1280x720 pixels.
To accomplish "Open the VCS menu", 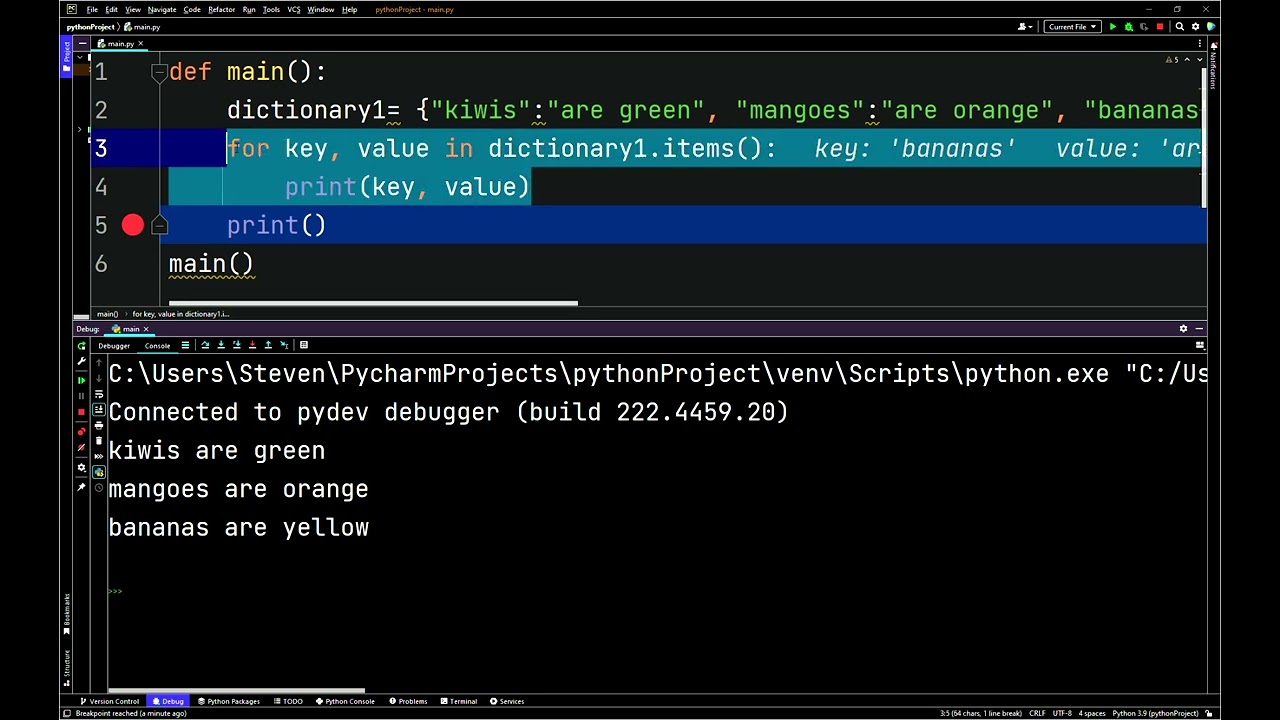I will 294,10.
